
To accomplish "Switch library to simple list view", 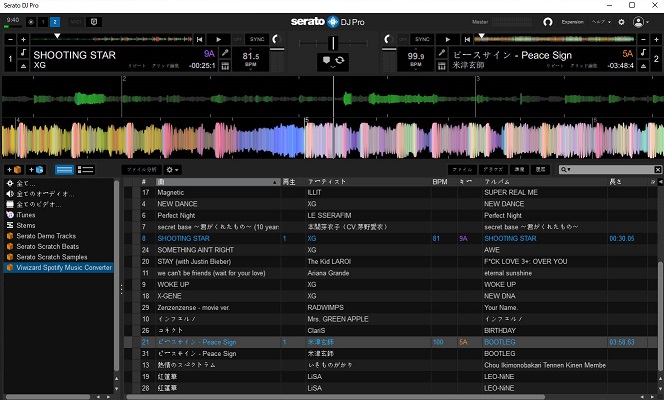I will coord(64,170).
